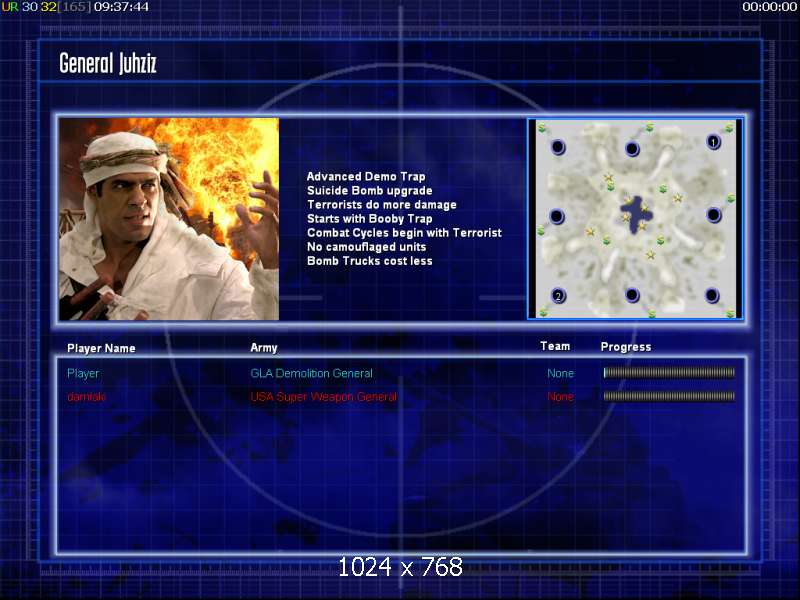Click the 'Army' column header
Viewport: 800px width, 600px height.
click(264, 348)
